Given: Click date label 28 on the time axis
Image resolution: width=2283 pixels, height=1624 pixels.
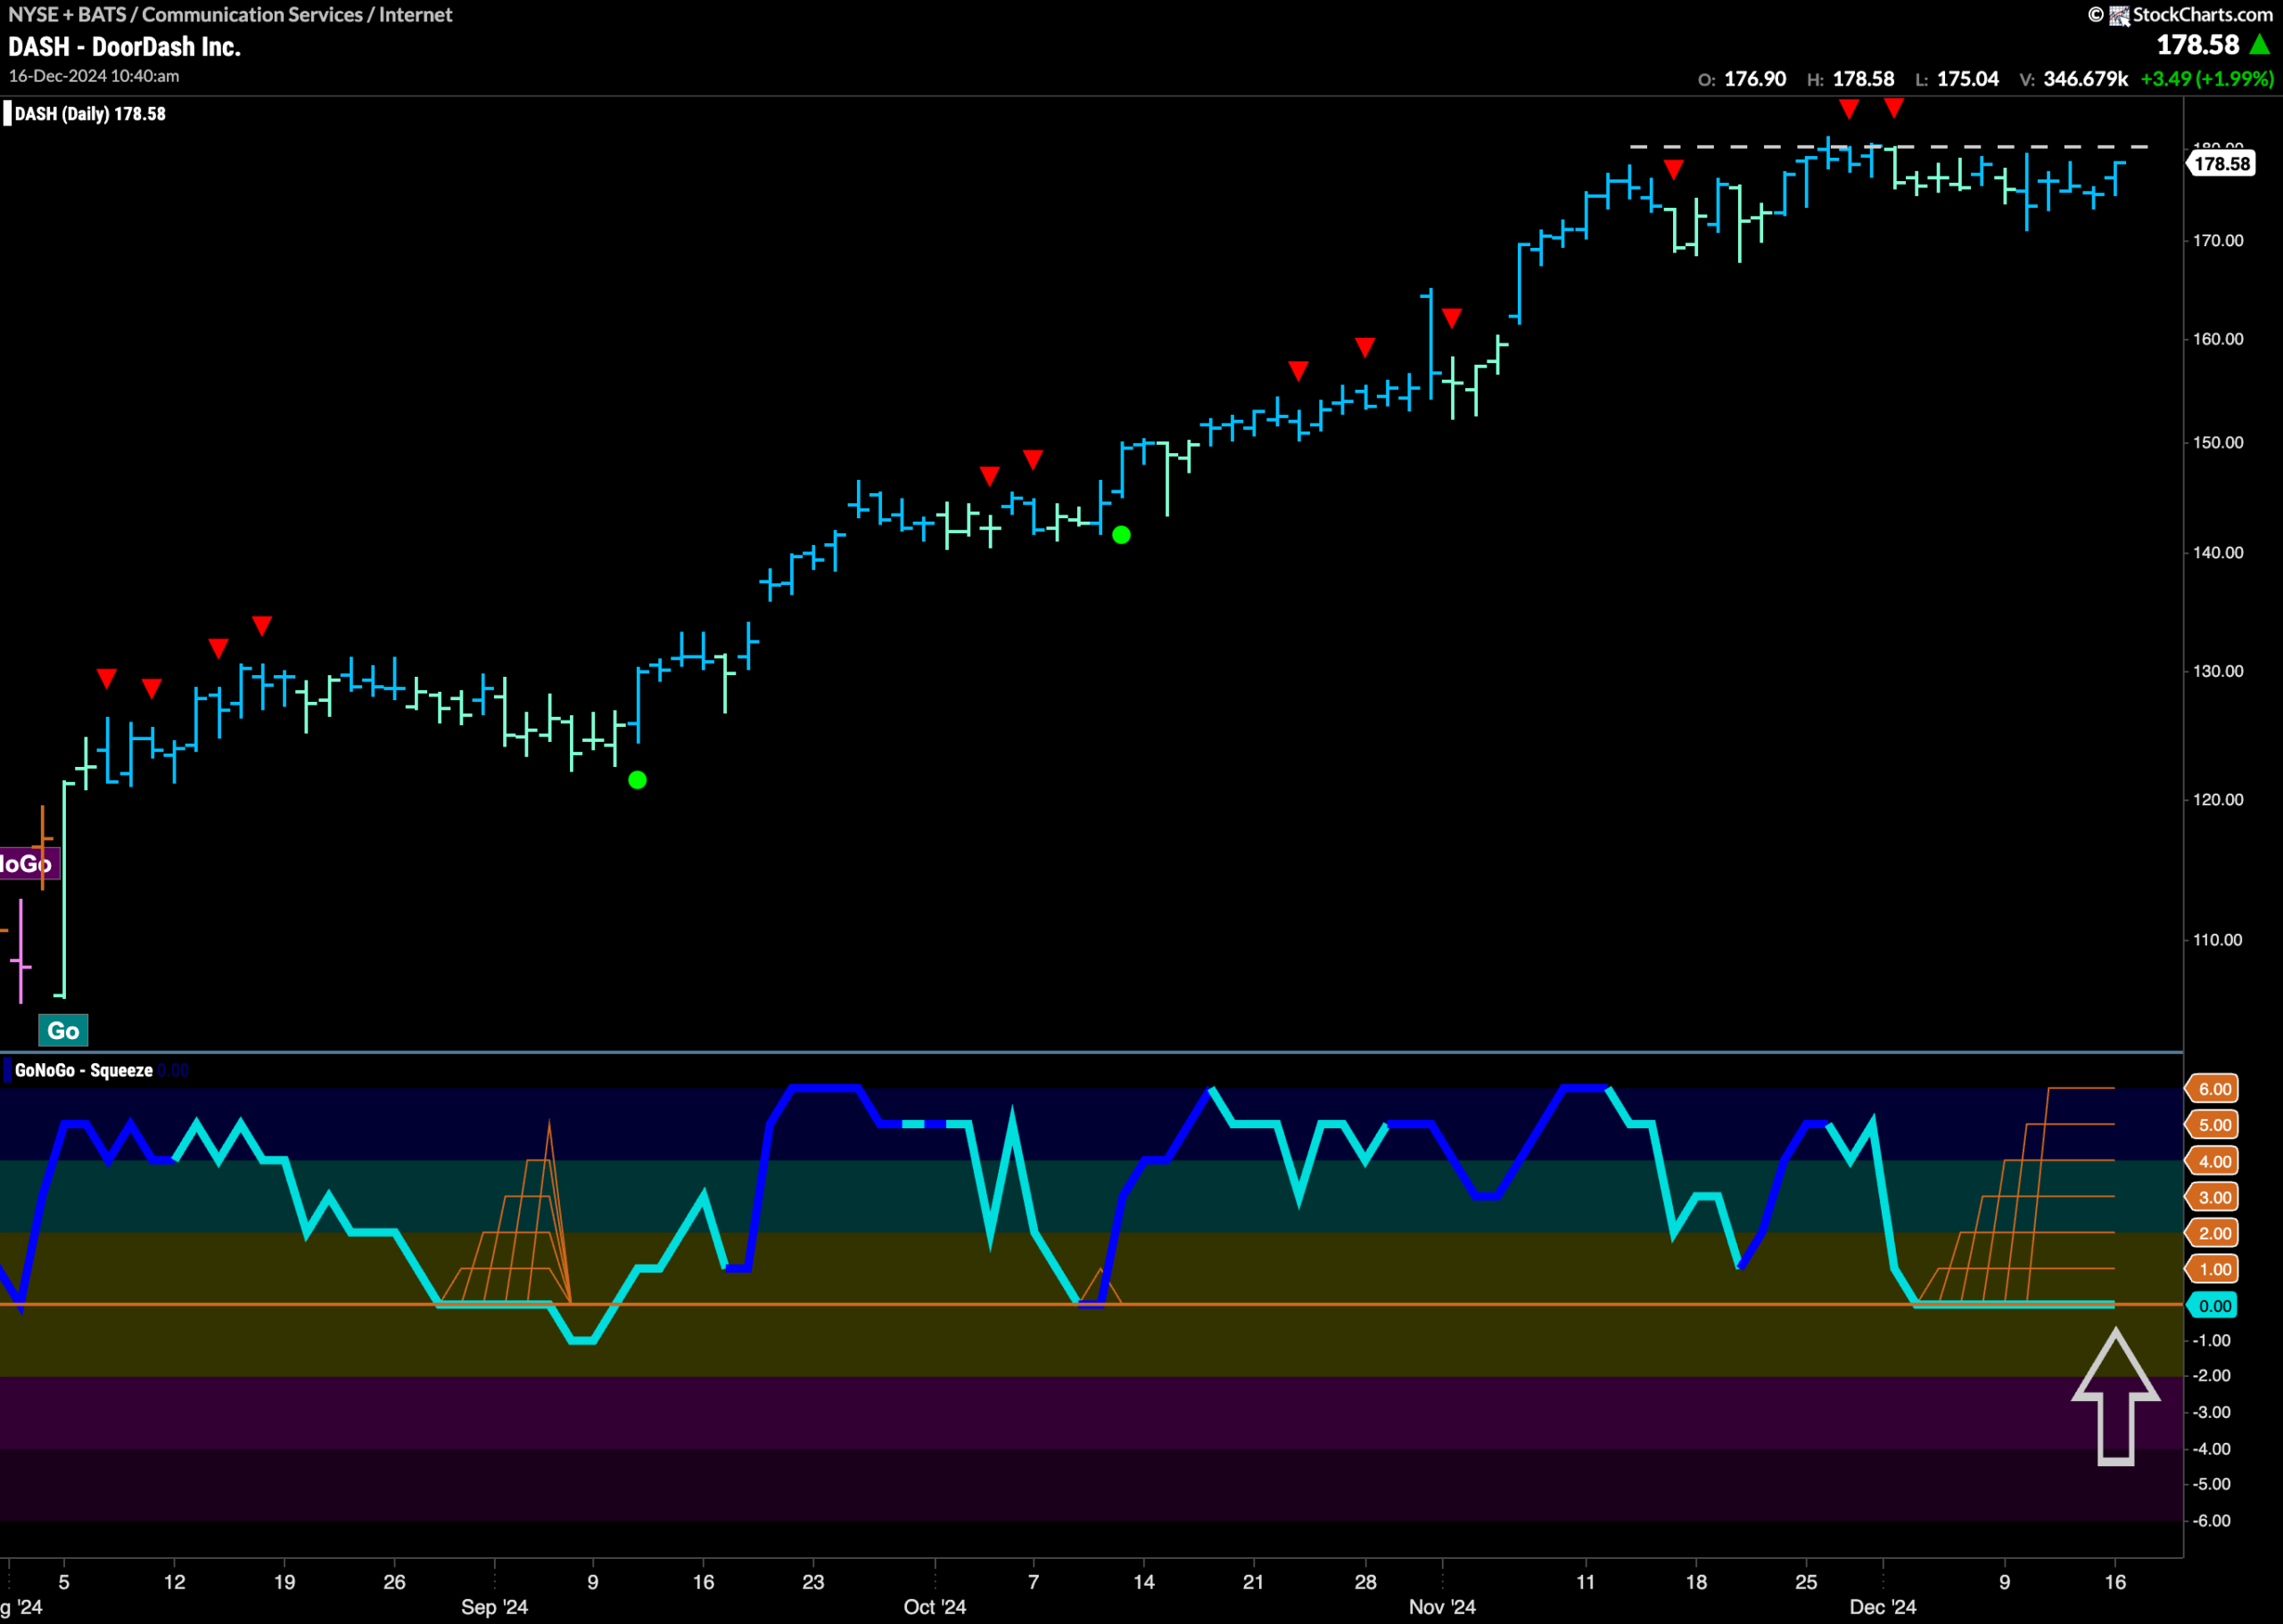Looking at the screenshot, I should coord(1365,1582).
